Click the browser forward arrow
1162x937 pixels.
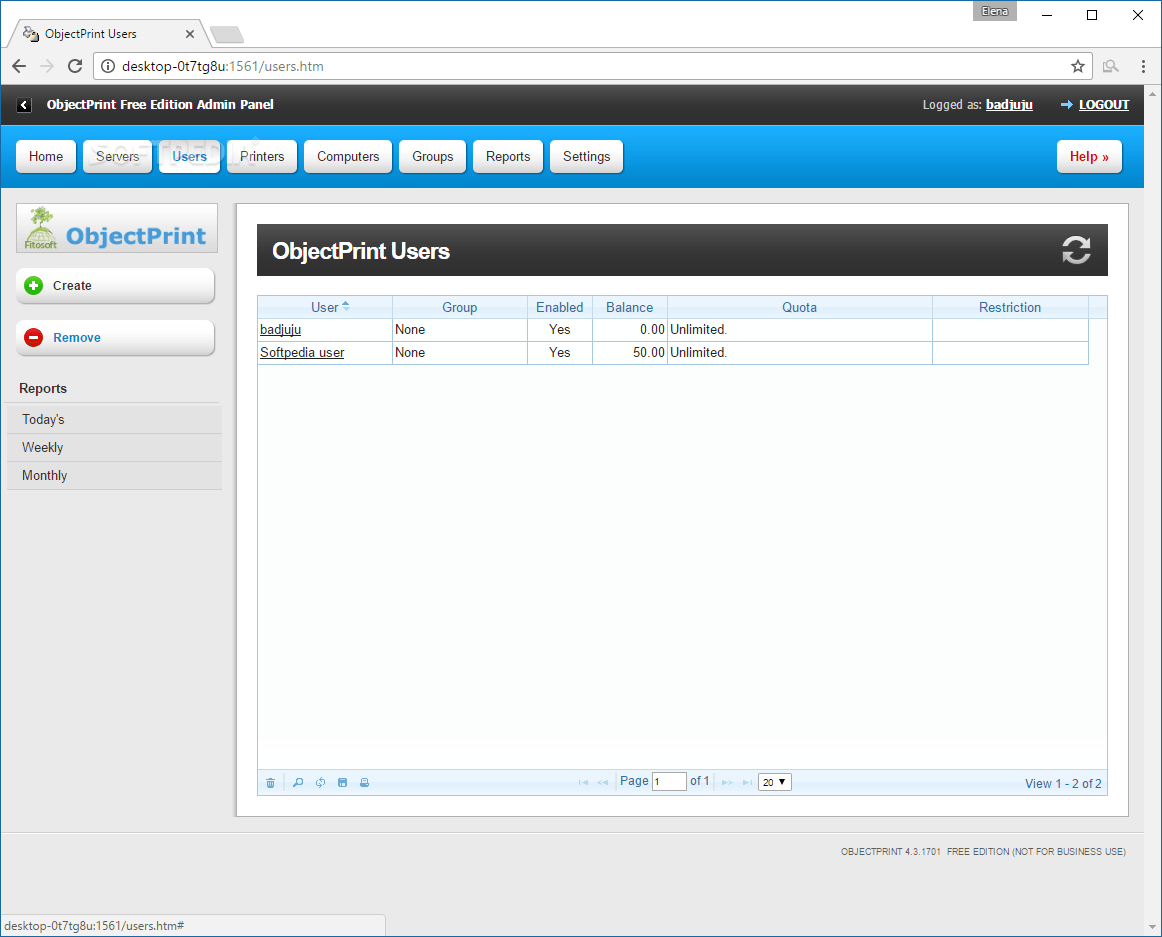click(47, 66)
